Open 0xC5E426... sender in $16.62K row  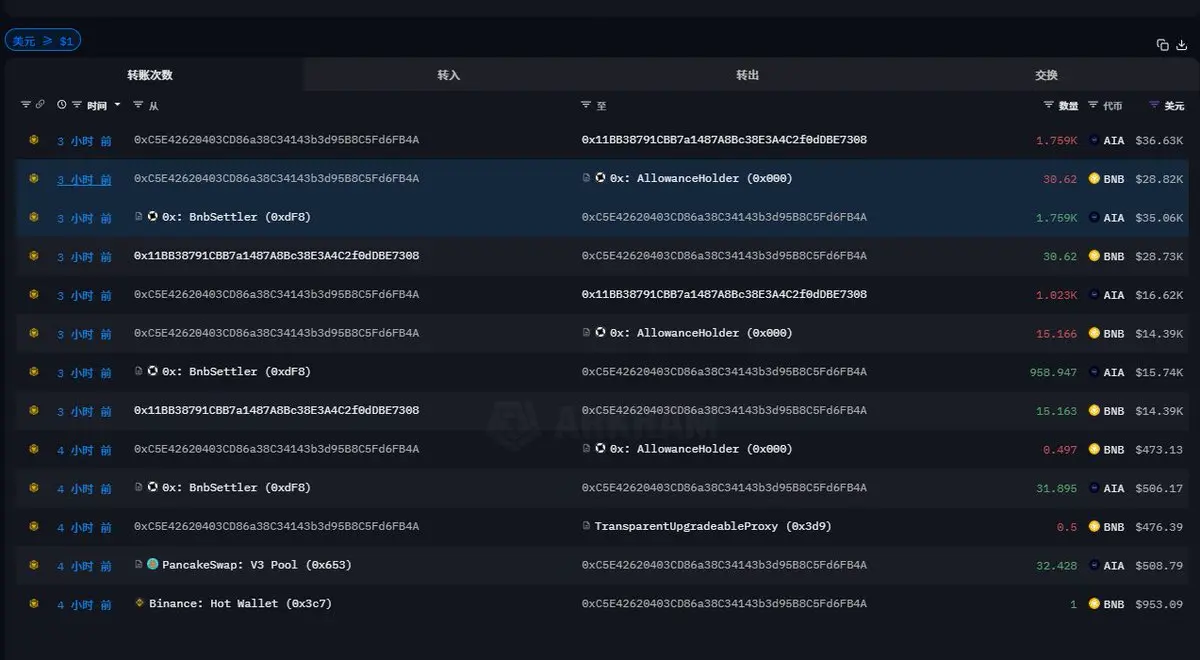pyautogui.click(x=276, y=295)
